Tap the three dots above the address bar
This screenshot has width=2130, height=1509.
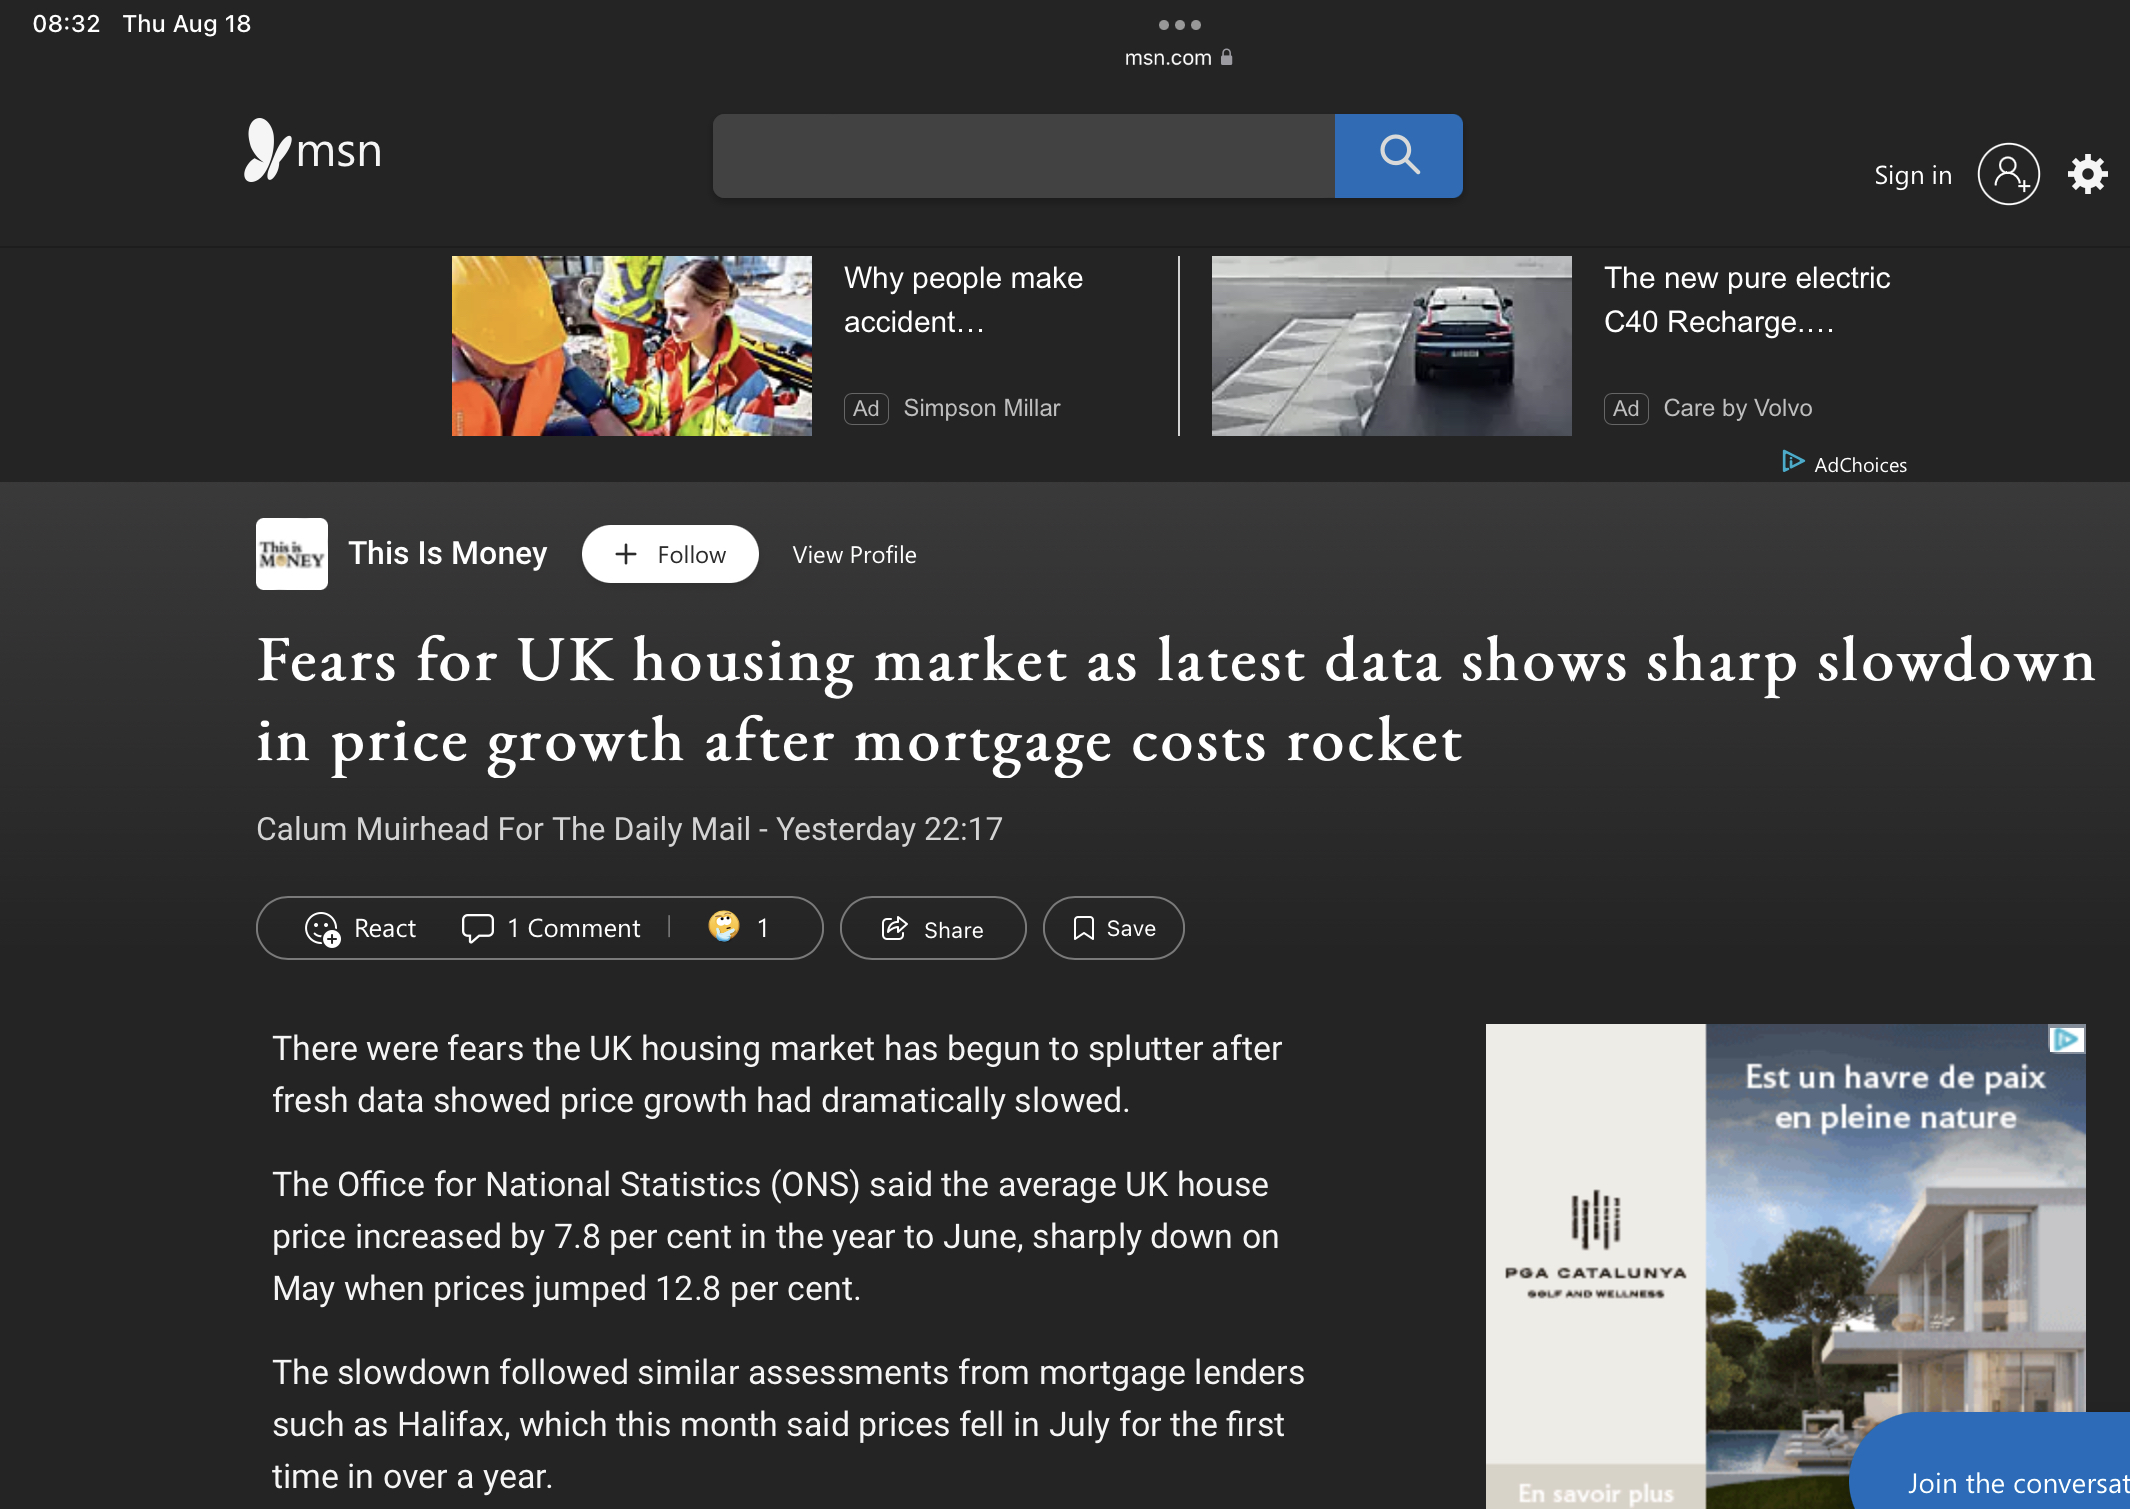[x=1179, y=25]
